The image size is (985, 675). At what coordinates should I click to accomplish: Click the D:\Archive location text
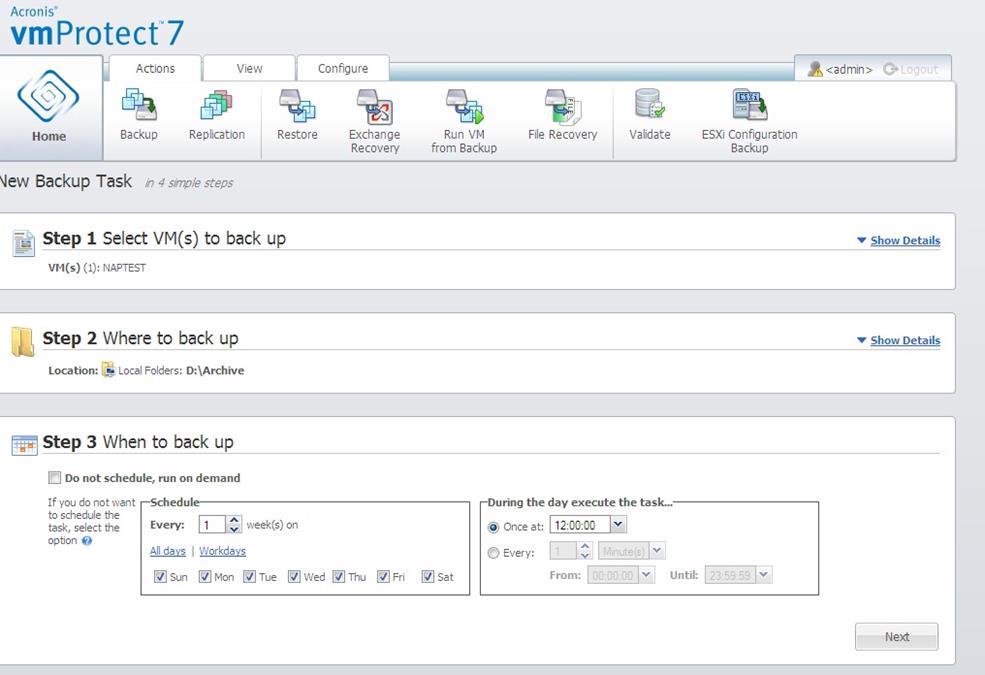(215, 370)
